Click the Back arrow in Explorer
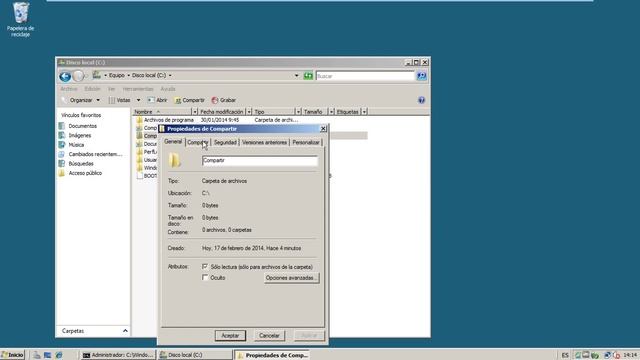The height and width of the screenshot is (360, 640). (65, 76)
